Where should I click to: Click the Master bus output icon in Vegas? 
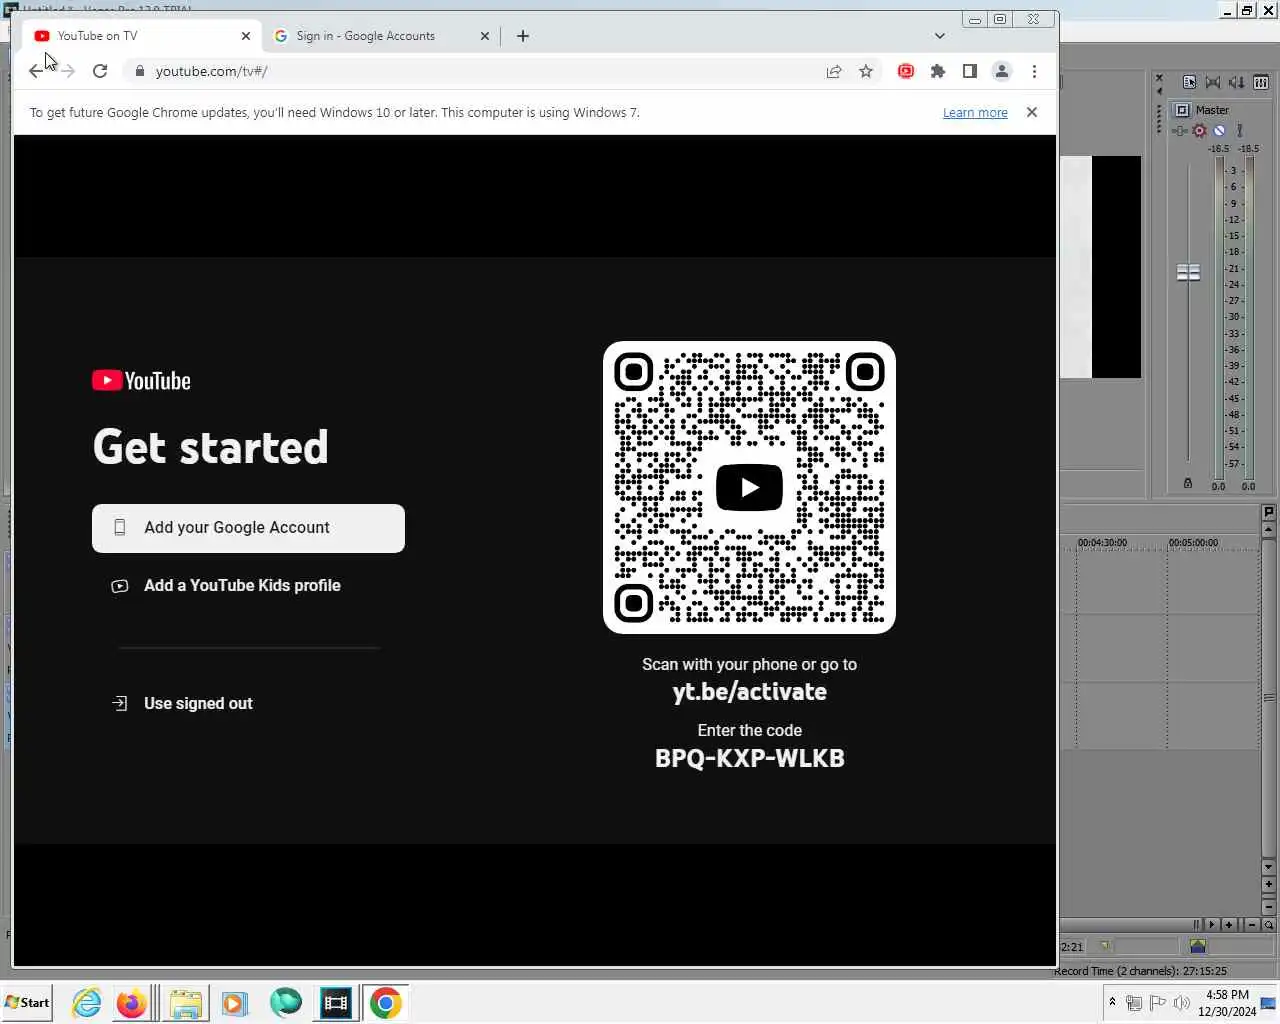pos(1182,110)
